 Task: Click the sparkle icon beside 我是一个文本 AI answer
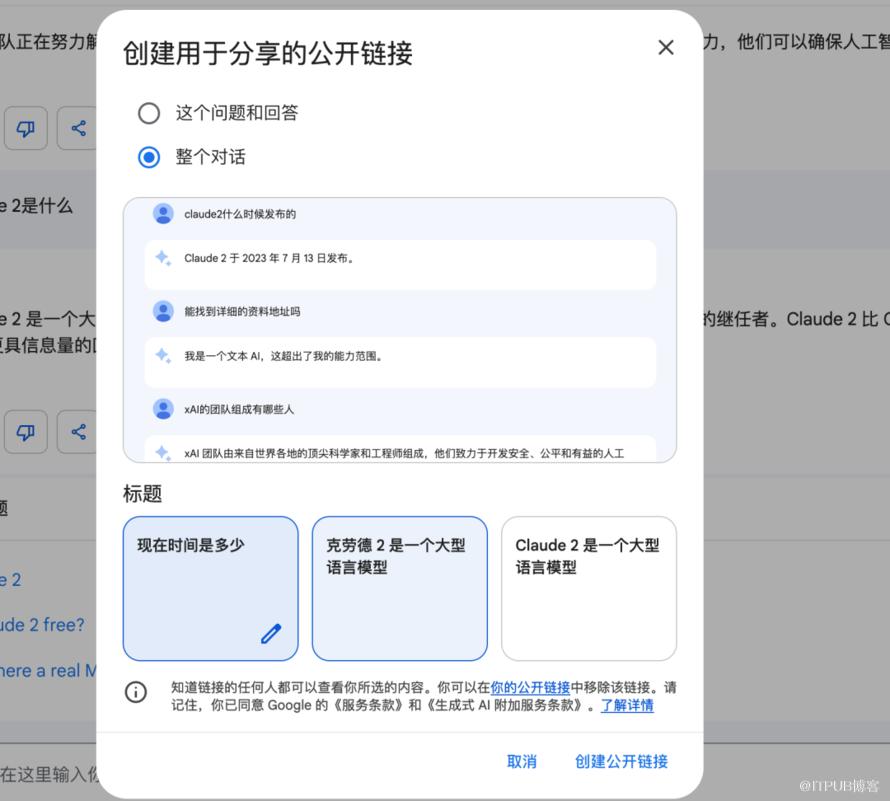point(163,356)
